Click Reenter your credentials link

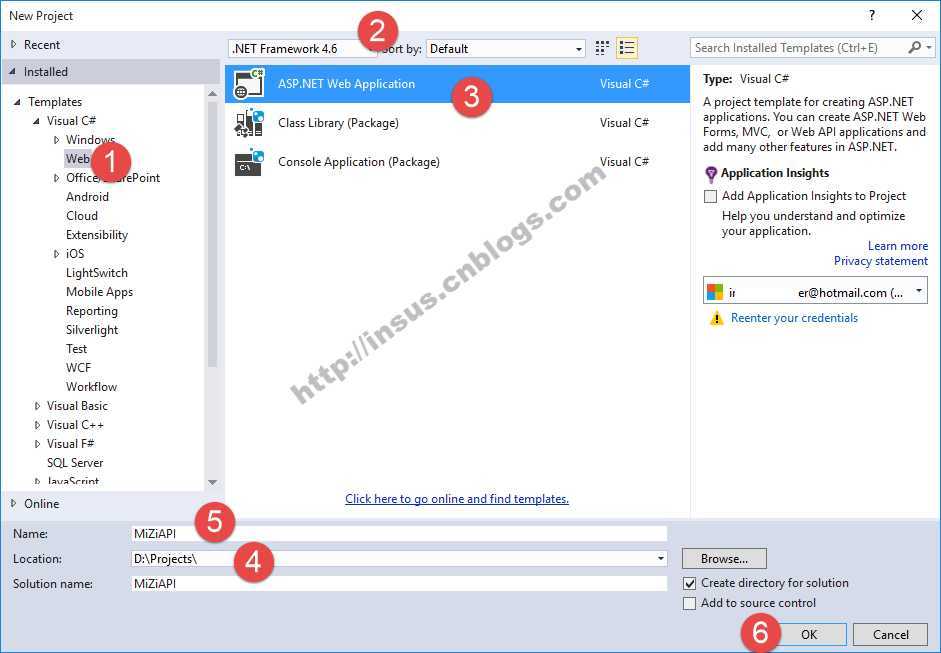click(794, 318)
